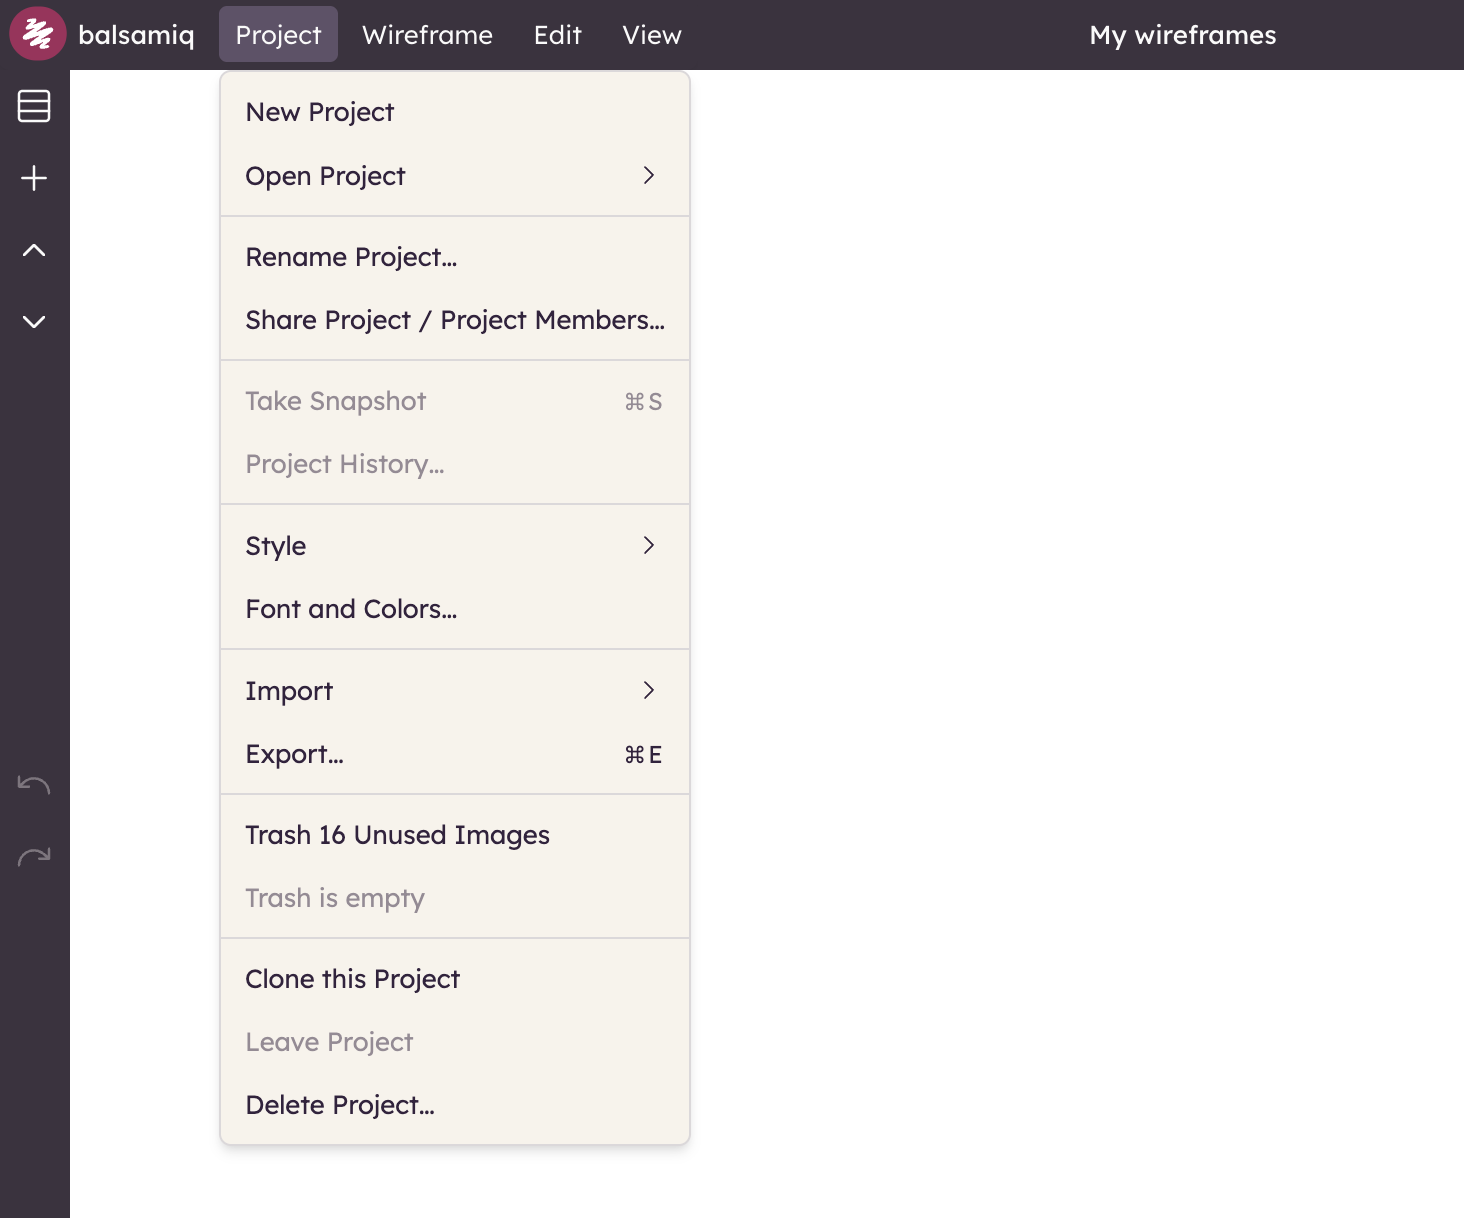Select Trash 16 Unused Images
Screen dimensions: 1464x1218
[397, 835]
